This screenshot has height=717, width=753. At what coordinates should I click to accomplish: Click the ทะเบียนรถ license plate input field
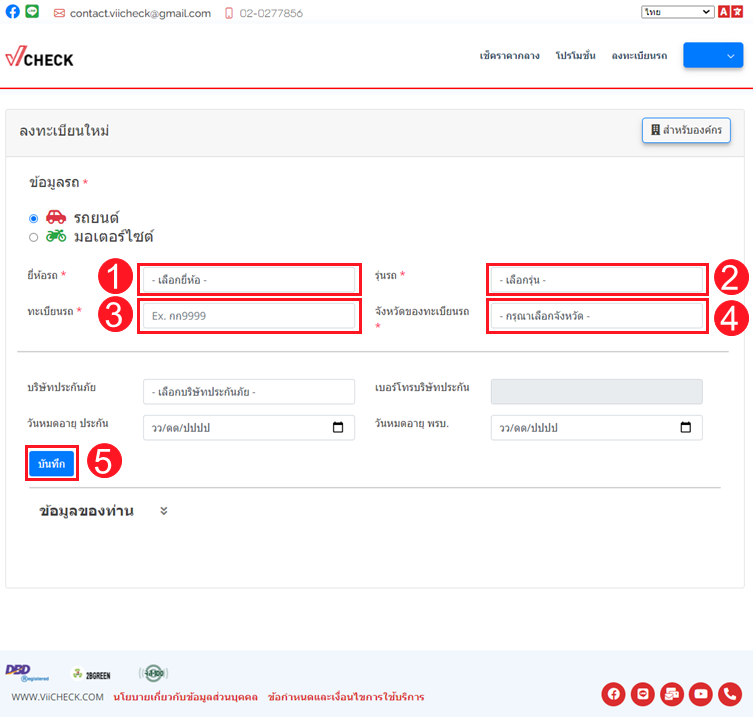[x=249, y=316]
